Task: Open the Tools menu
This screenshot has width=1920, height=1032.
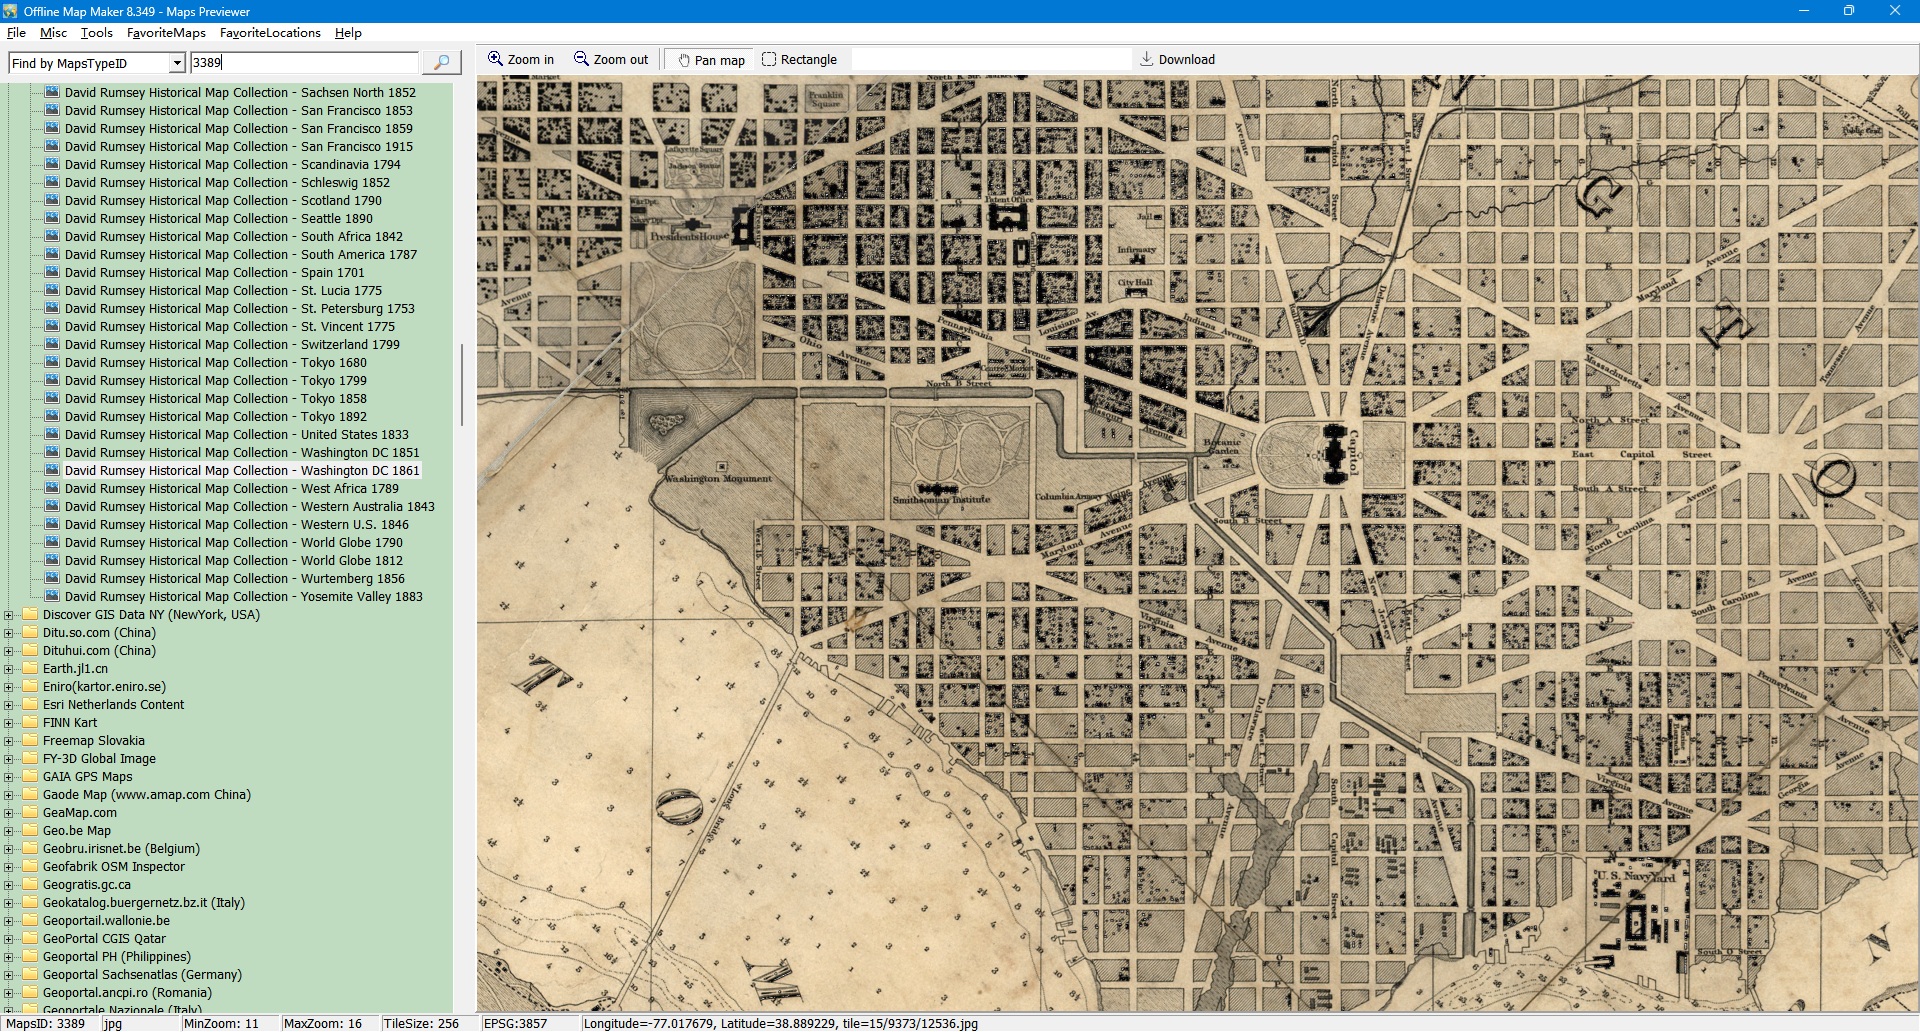Action: point(96,33)
